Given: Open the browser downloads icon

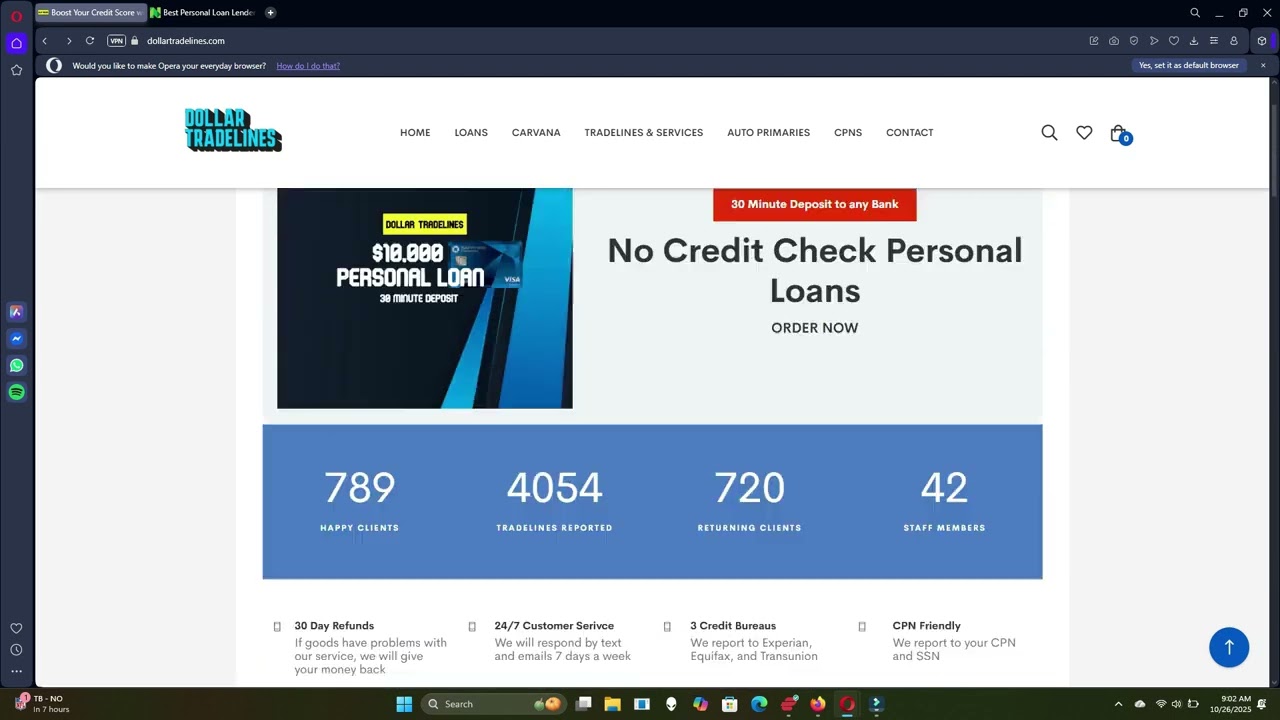Looking at the screenshot, I should point(1194,41).
